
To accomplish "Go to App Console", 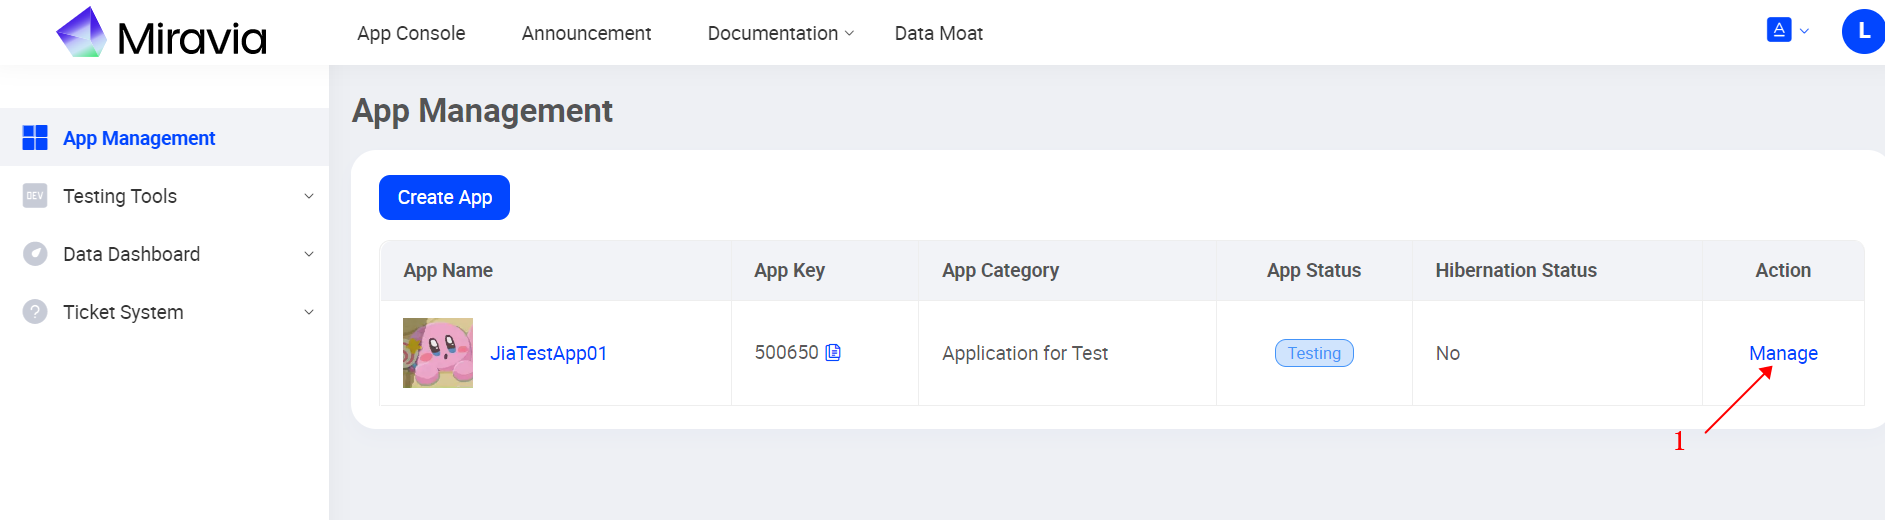I will pyautogui.click(x=411, y=34).
